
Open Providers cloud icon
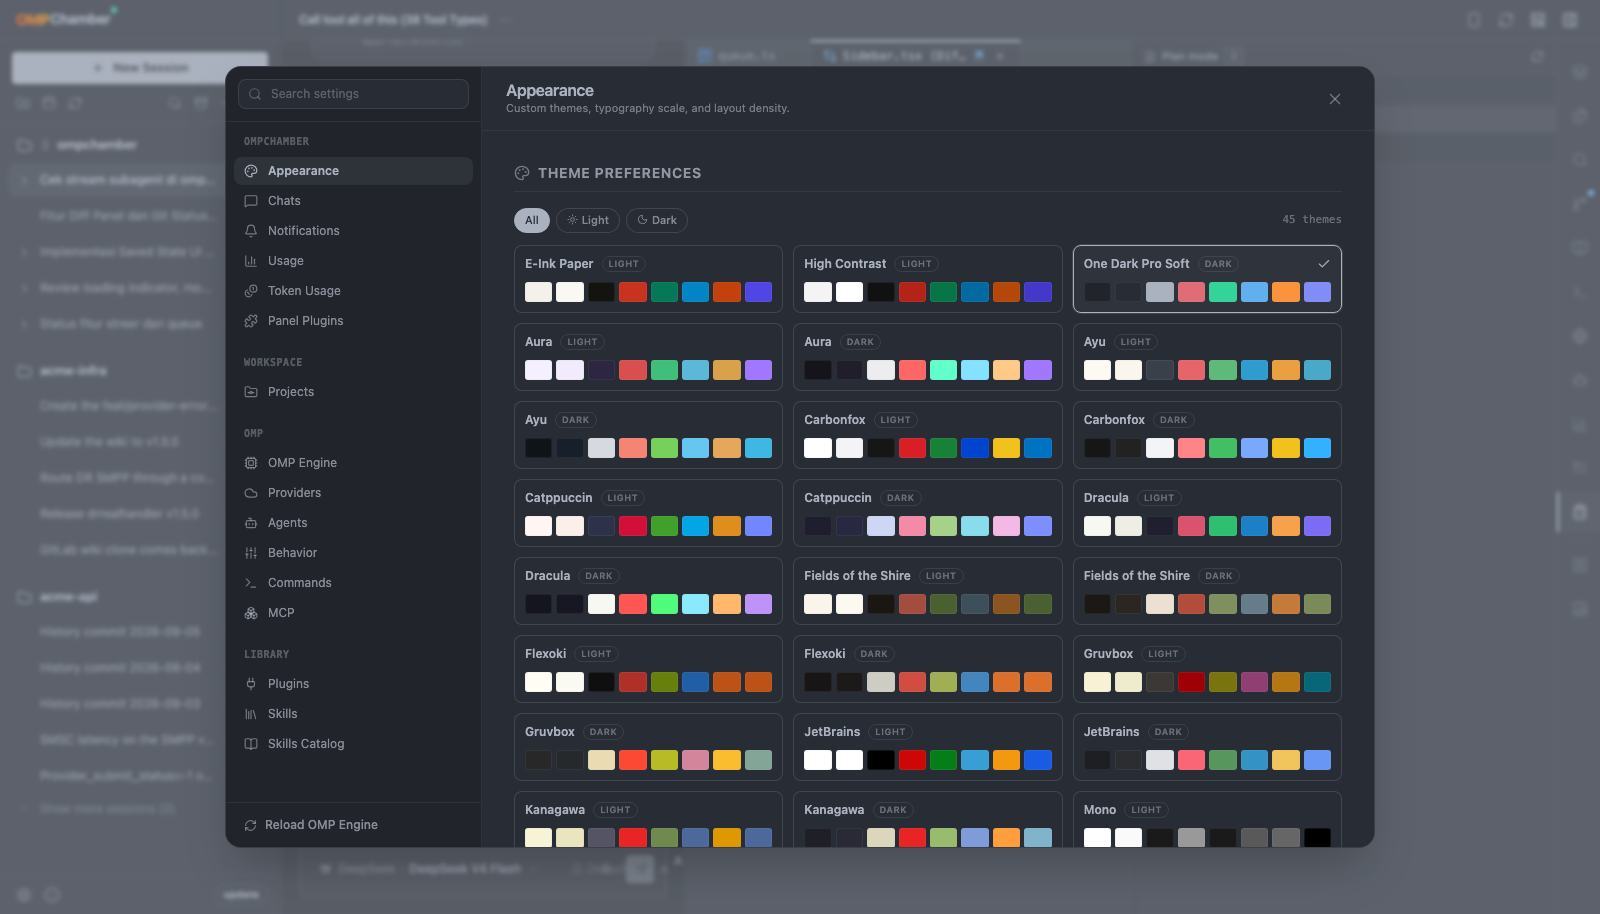[251, 493]
